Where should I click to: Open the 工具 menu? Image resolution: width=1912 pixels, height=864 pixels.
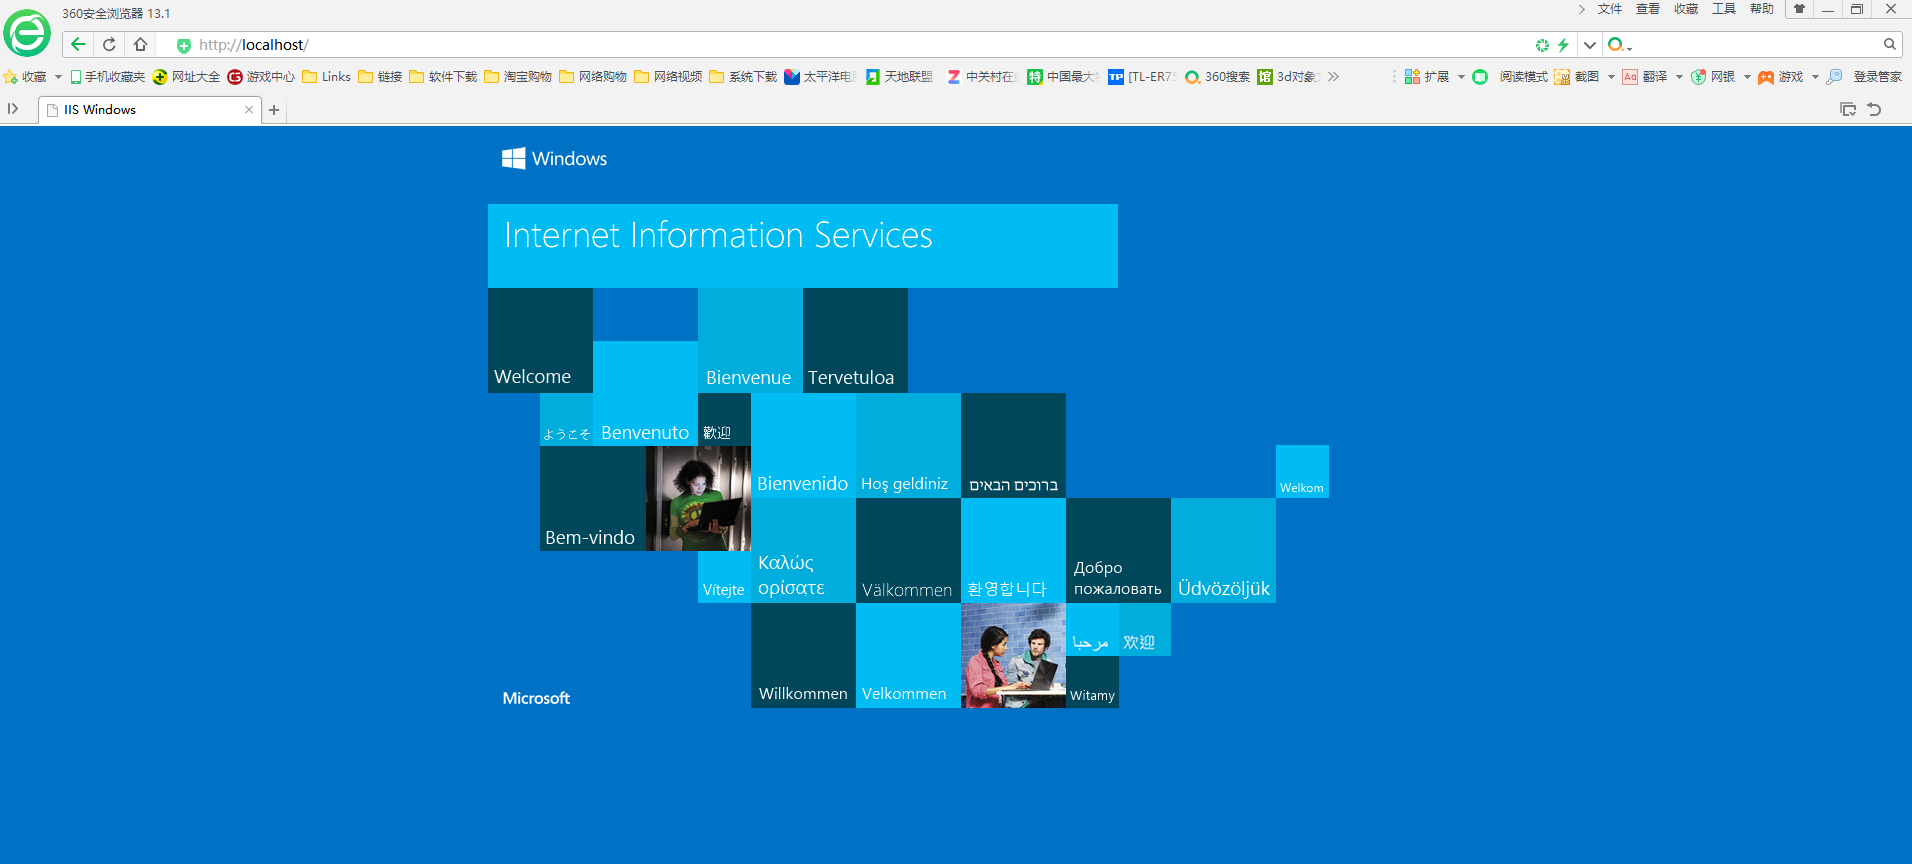click(1724, 9)
